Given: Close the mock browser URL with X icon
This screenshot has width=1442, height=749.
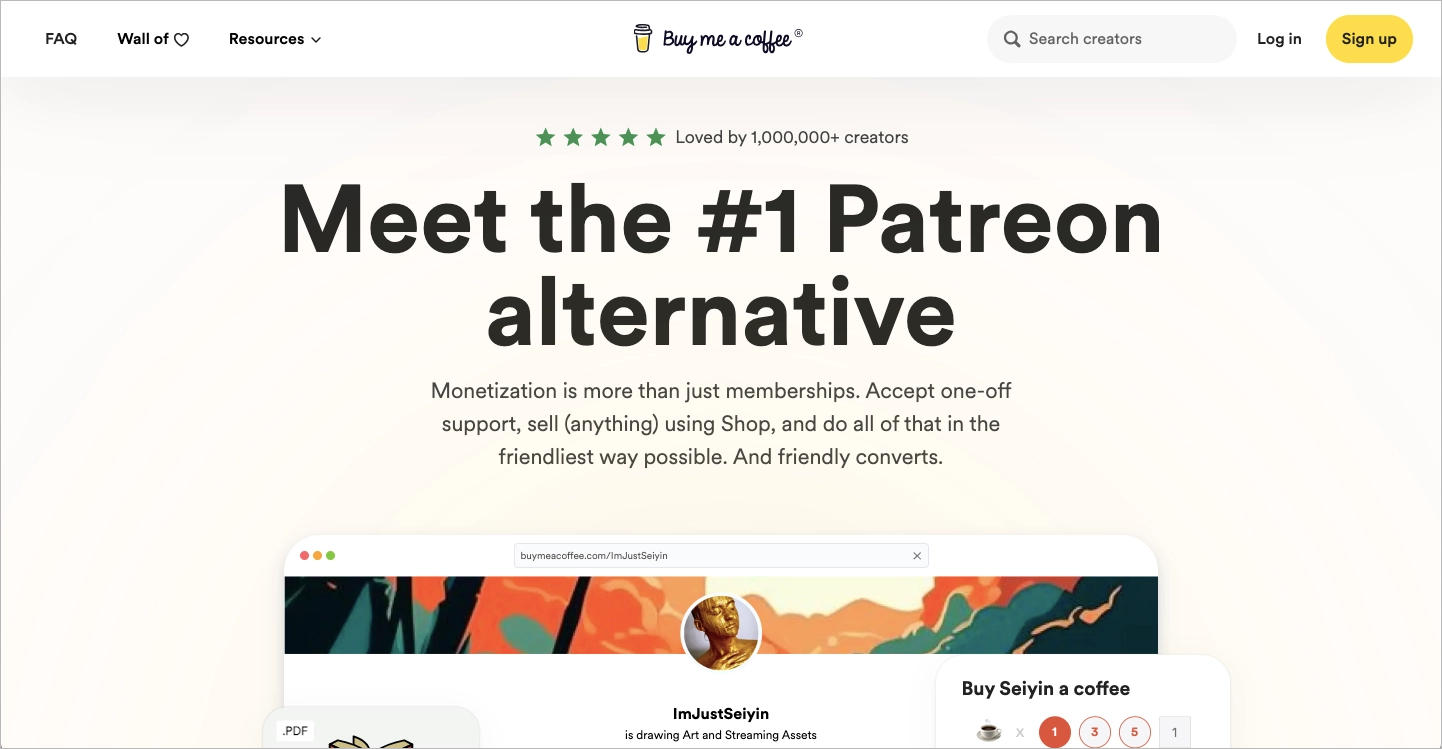Looking at the screenshot, I should [917, 556].
